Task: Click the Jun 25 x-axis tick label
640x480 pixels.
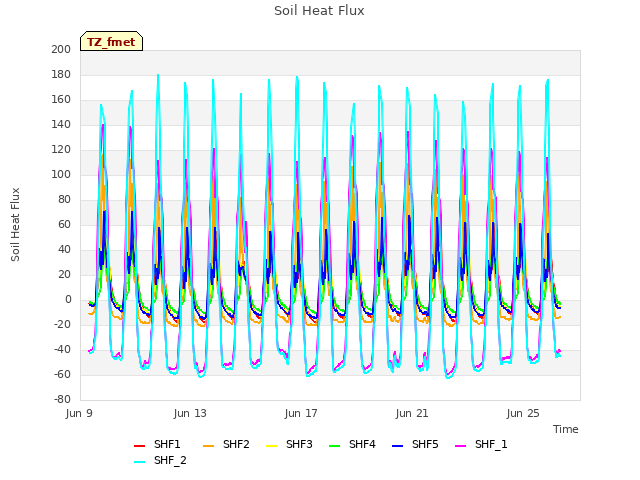Action: (523, 413)
